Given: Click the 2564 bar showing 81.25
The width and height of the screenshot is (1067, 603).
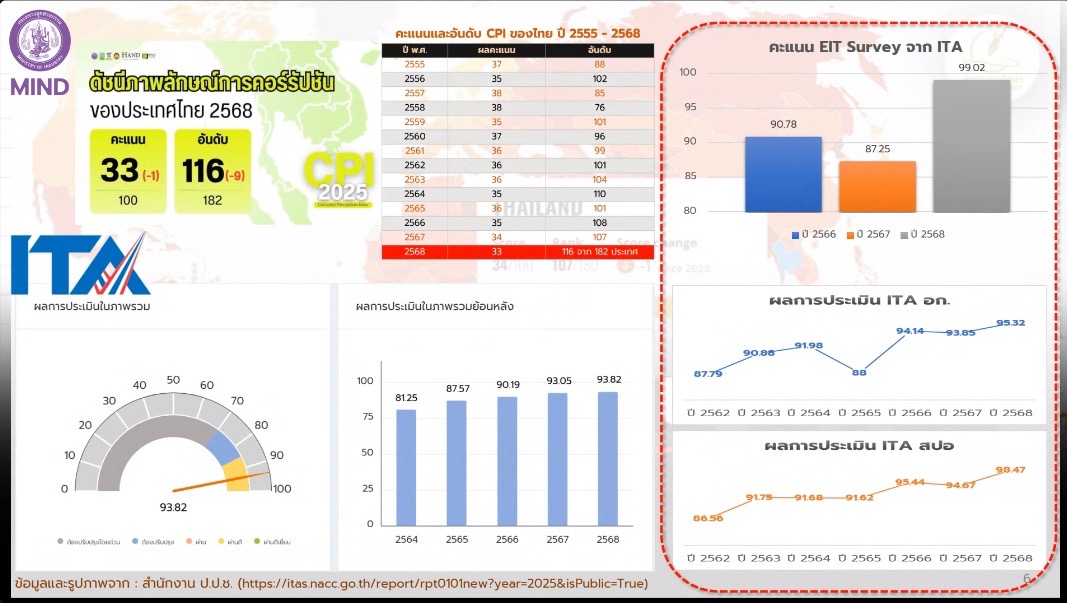Looking at the screenshot, I should point(406,467).
